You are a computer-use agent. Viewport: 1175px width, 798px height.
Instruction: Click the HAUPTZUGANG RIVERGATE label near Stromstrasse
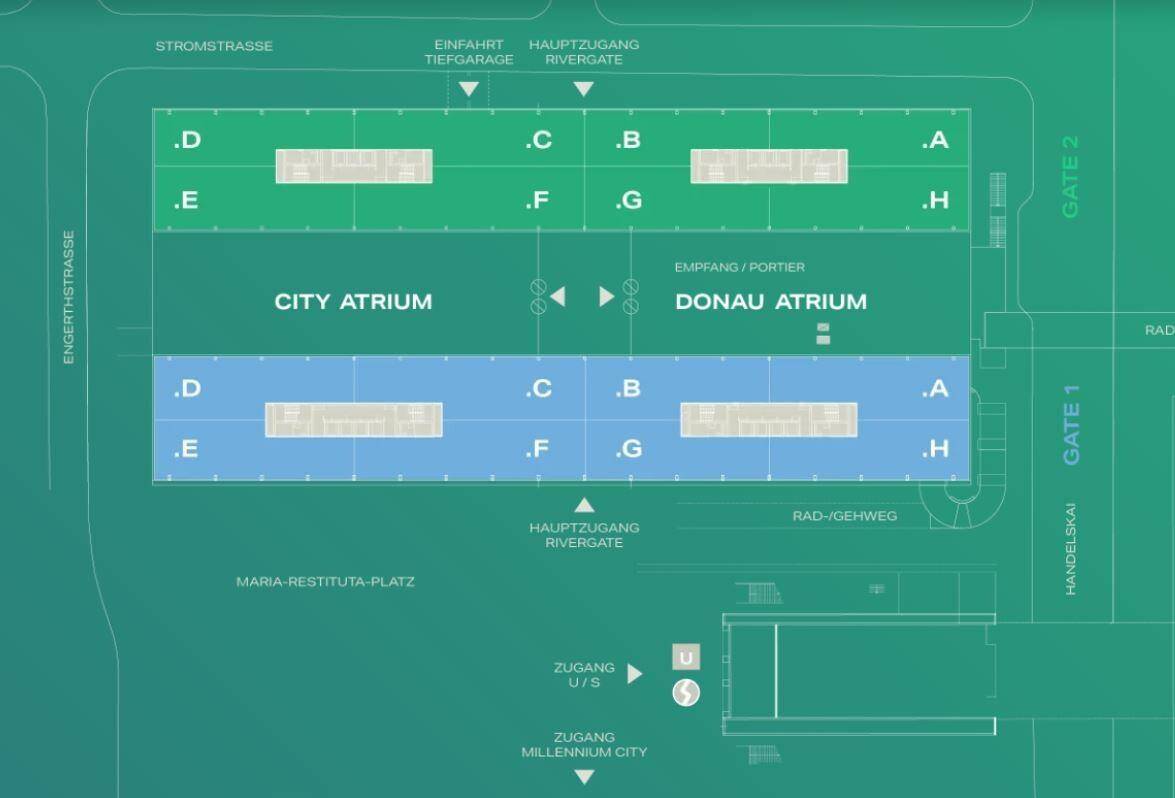584,52
